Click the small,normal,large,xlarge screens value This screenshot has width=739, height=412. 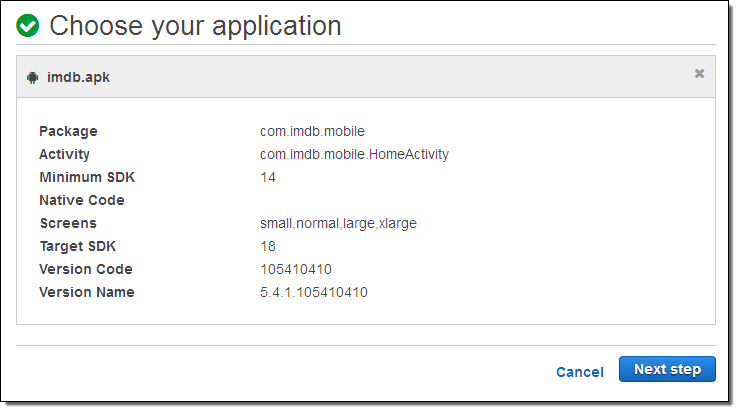338,223
